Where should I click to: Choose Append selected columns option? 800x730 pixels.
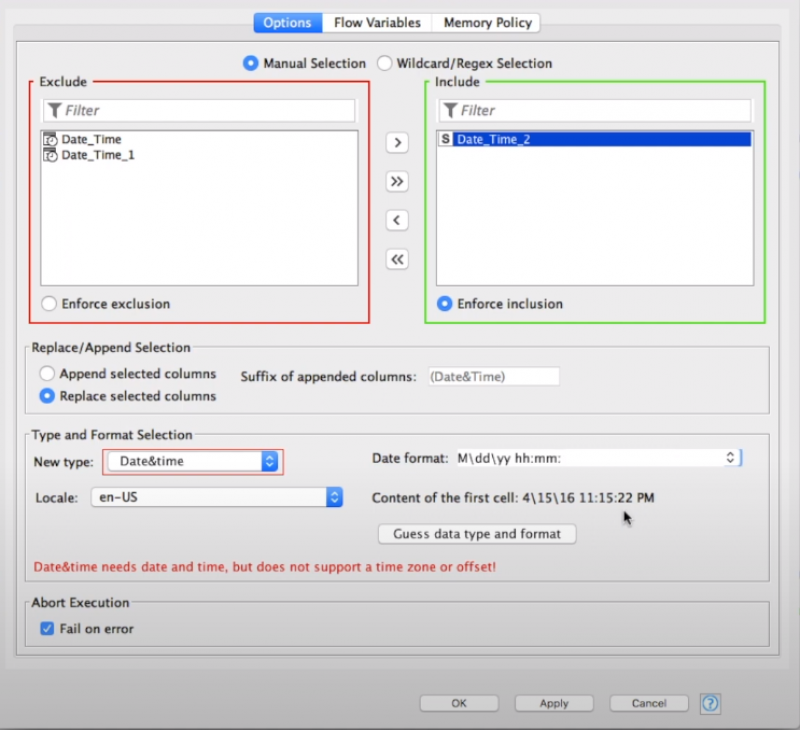coord(47,374)
